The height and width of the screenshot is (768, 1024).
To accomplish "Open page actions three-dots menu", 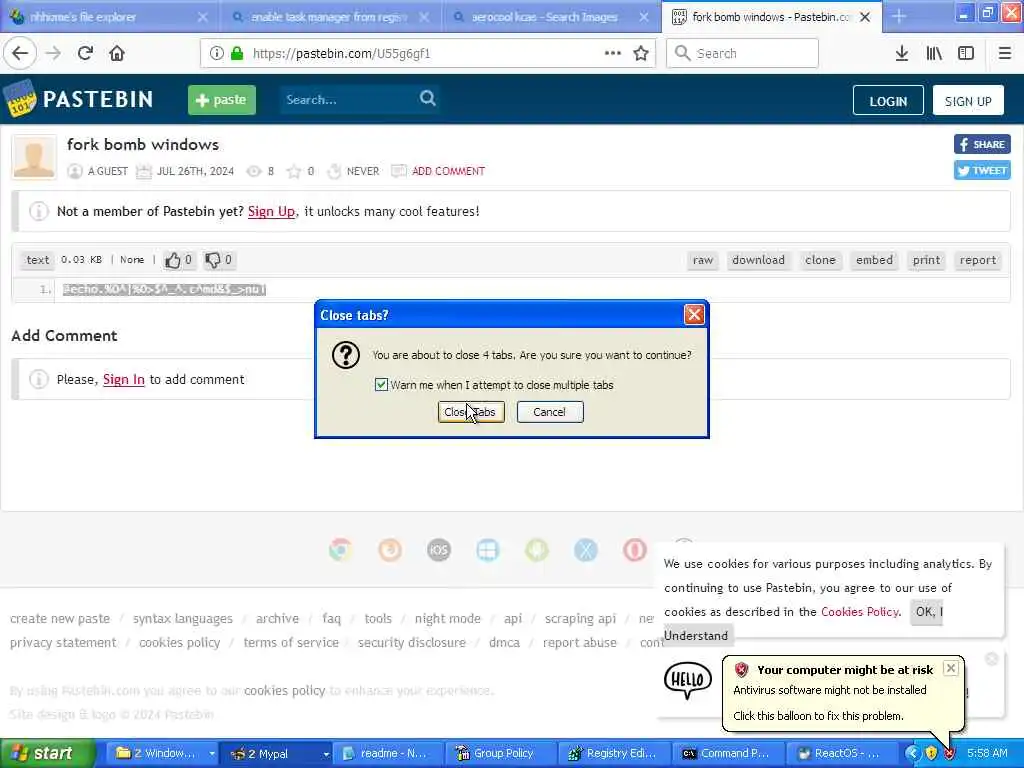I will (x=613, y=53).
